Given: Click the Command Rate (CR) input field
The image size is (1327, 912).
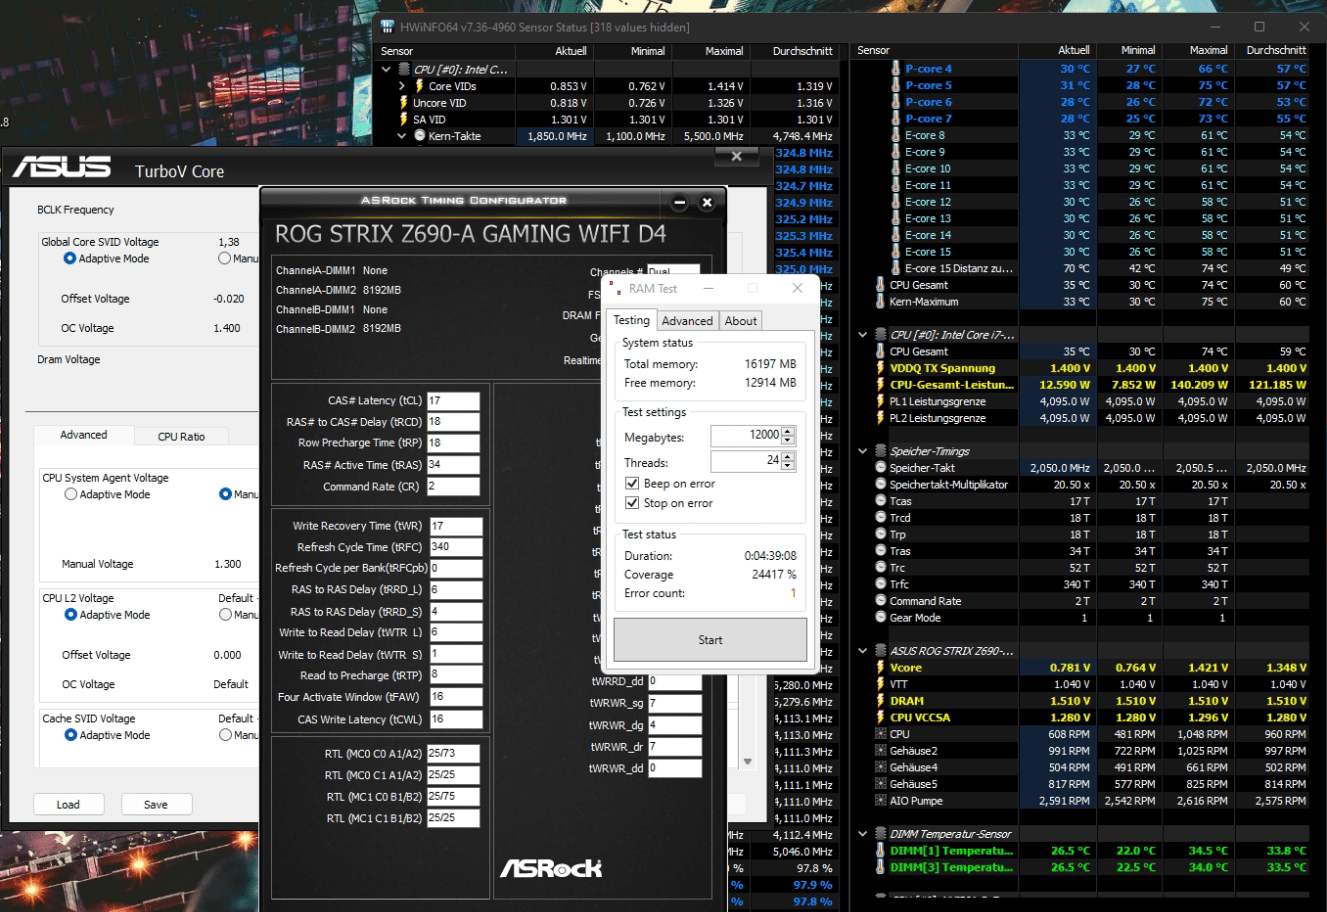Looking at the screenshot, I should point(453,487).
